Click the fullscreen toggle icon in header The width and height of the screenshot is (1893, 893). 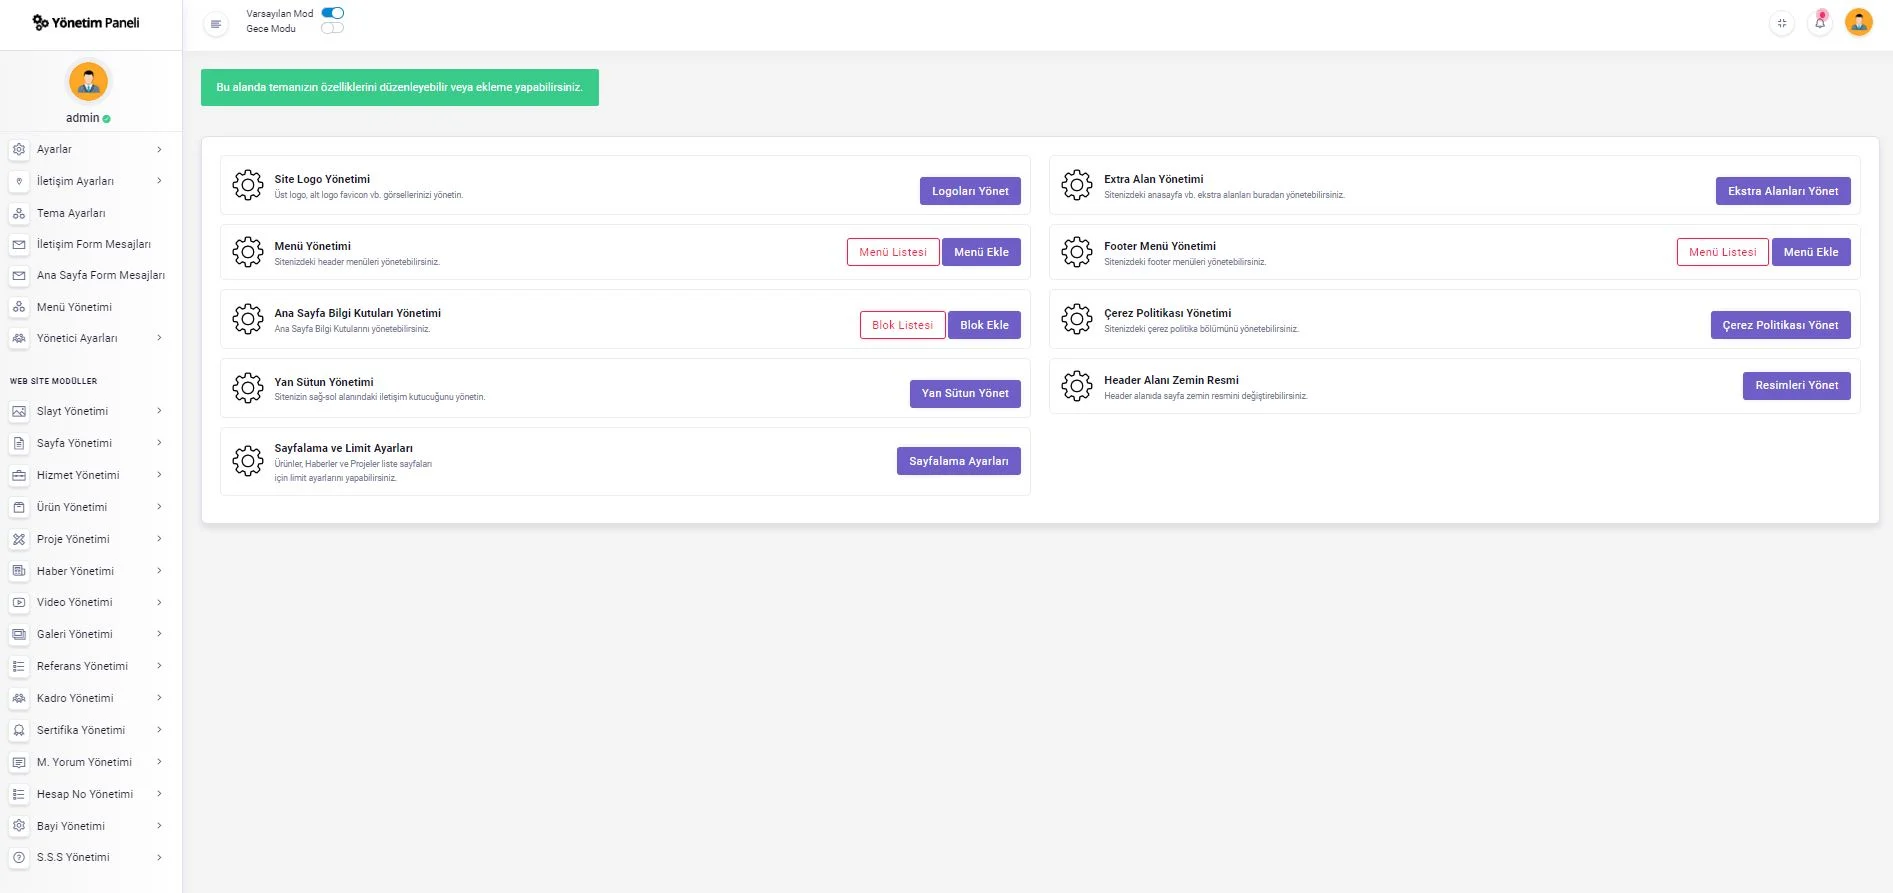pyautogui.click(x=1782, y=23)
